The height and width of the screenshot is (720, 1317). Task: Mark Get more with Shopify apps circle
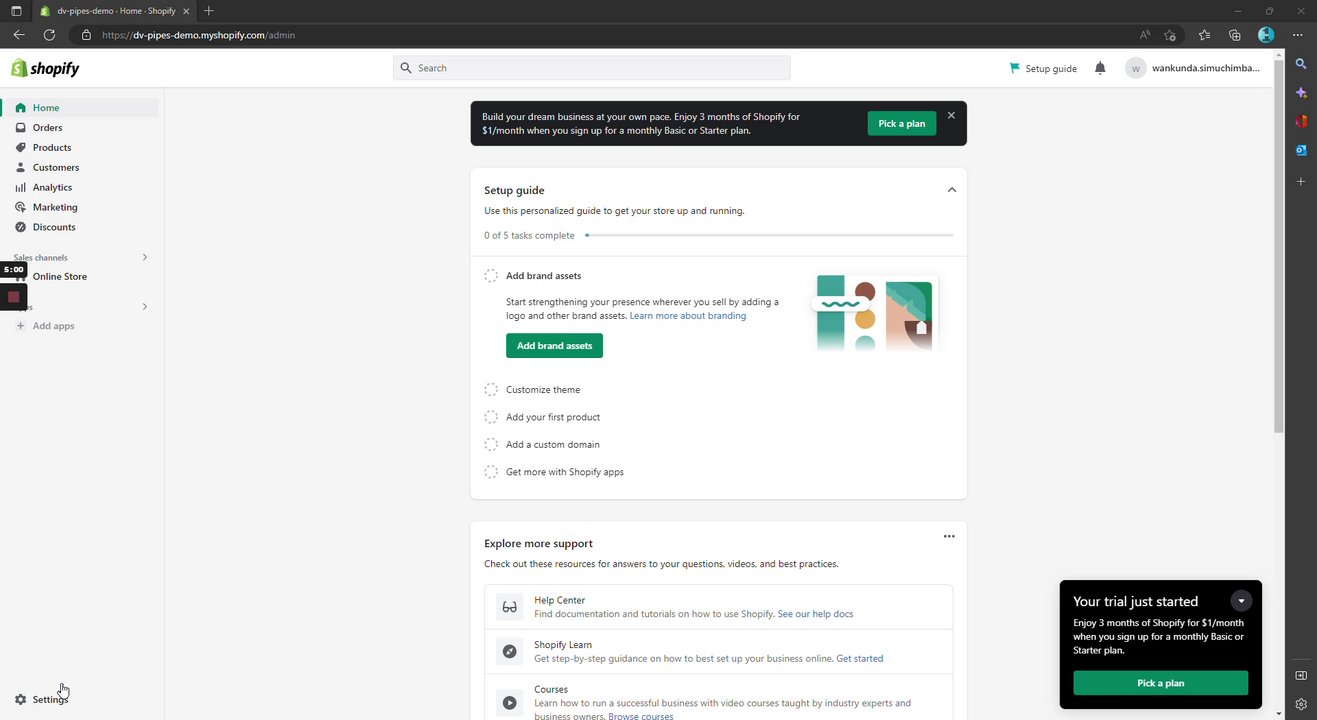(491, 472)
